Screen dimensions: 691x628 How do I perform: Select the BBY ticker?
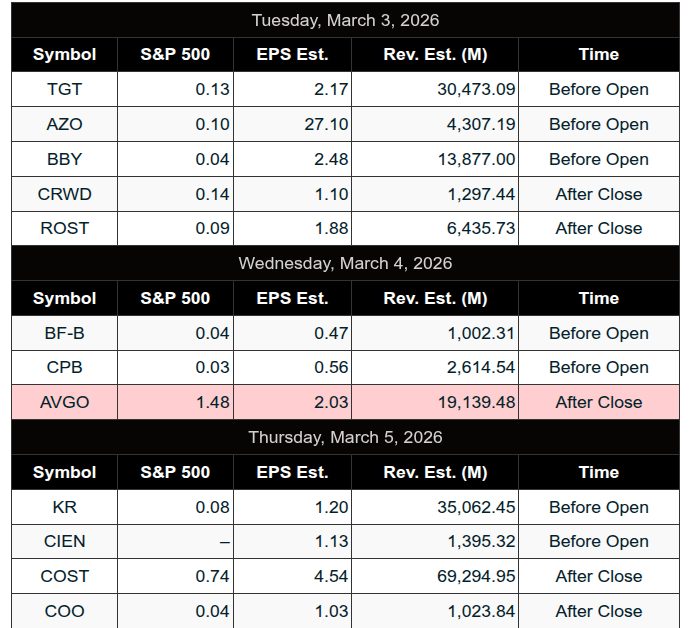tap(64, 159)
